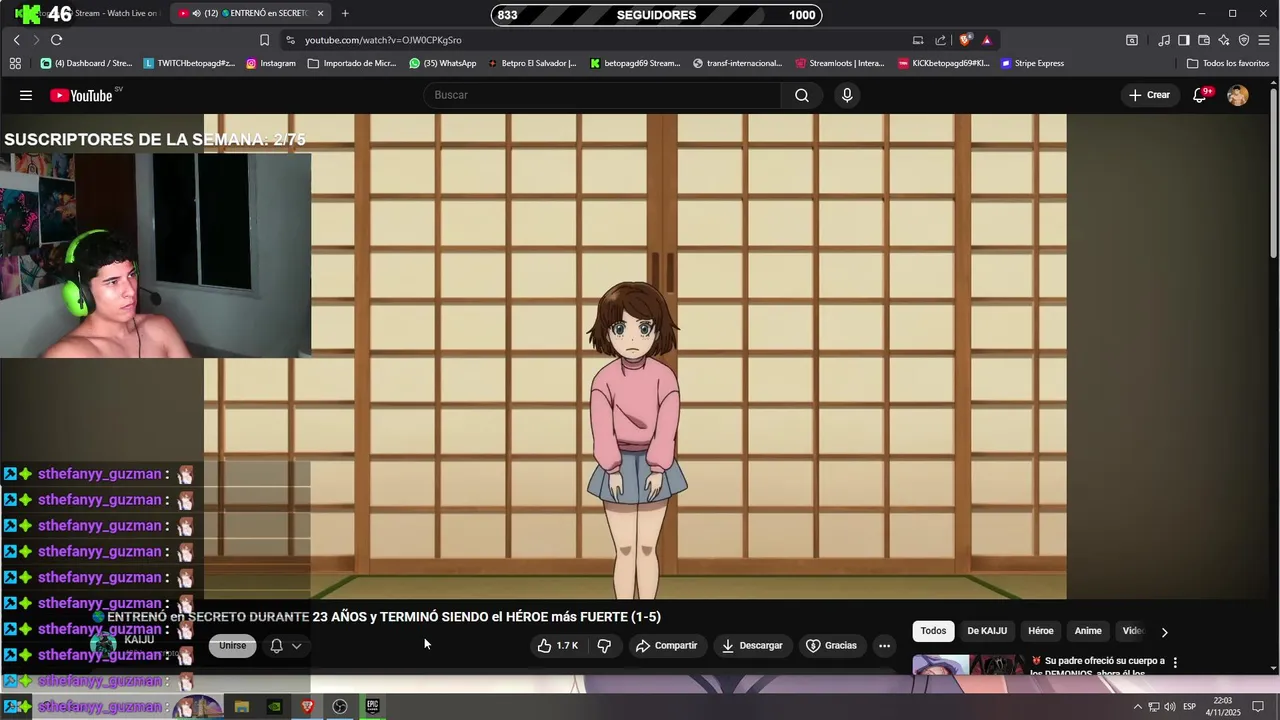Open the Brave Rewards triangle icon
Image resolution: width=1280 pixels, height=720 pixels.
[x=986, y=40]
